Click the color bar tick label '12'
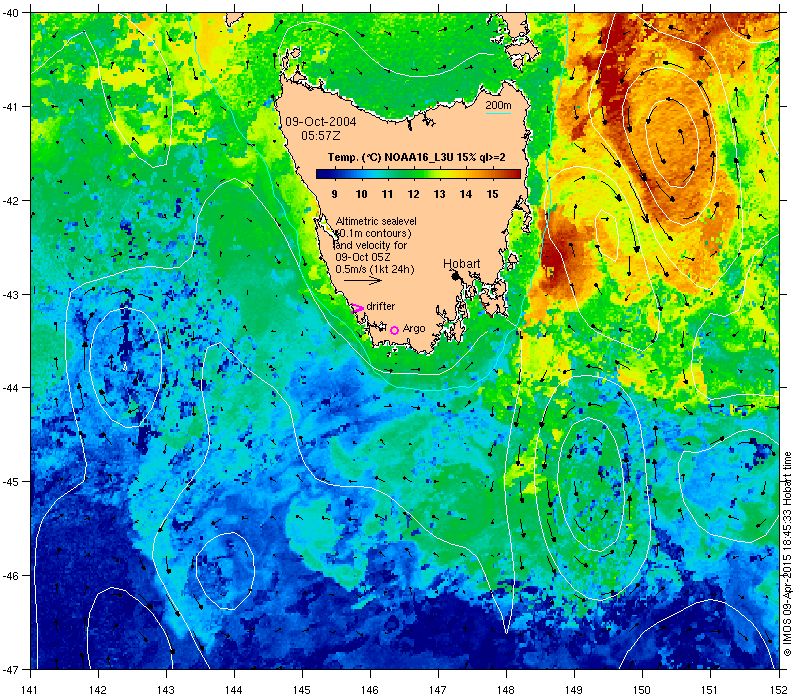This screenshot has width=800, height=700. [413, 194]
